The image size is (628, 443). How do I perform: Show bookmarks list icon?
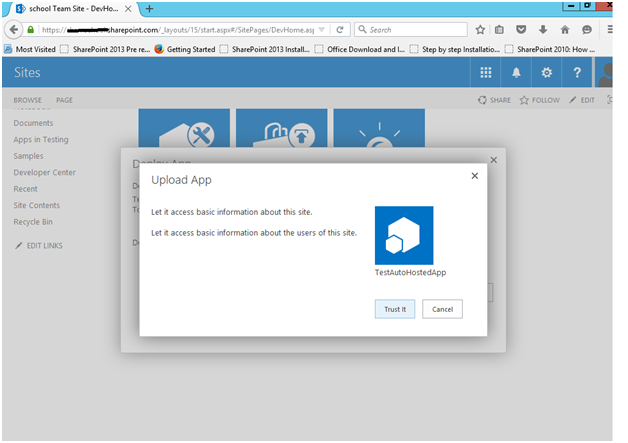499,30
